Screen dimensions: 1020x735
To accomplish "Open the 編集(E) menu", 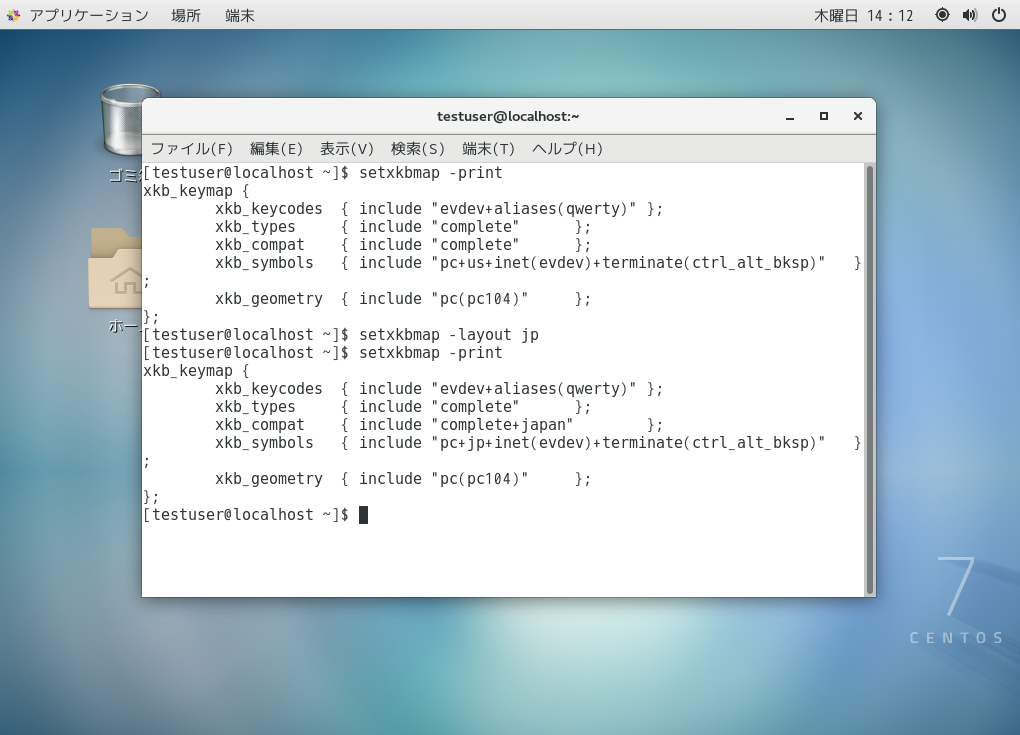I will pos(276,149).
